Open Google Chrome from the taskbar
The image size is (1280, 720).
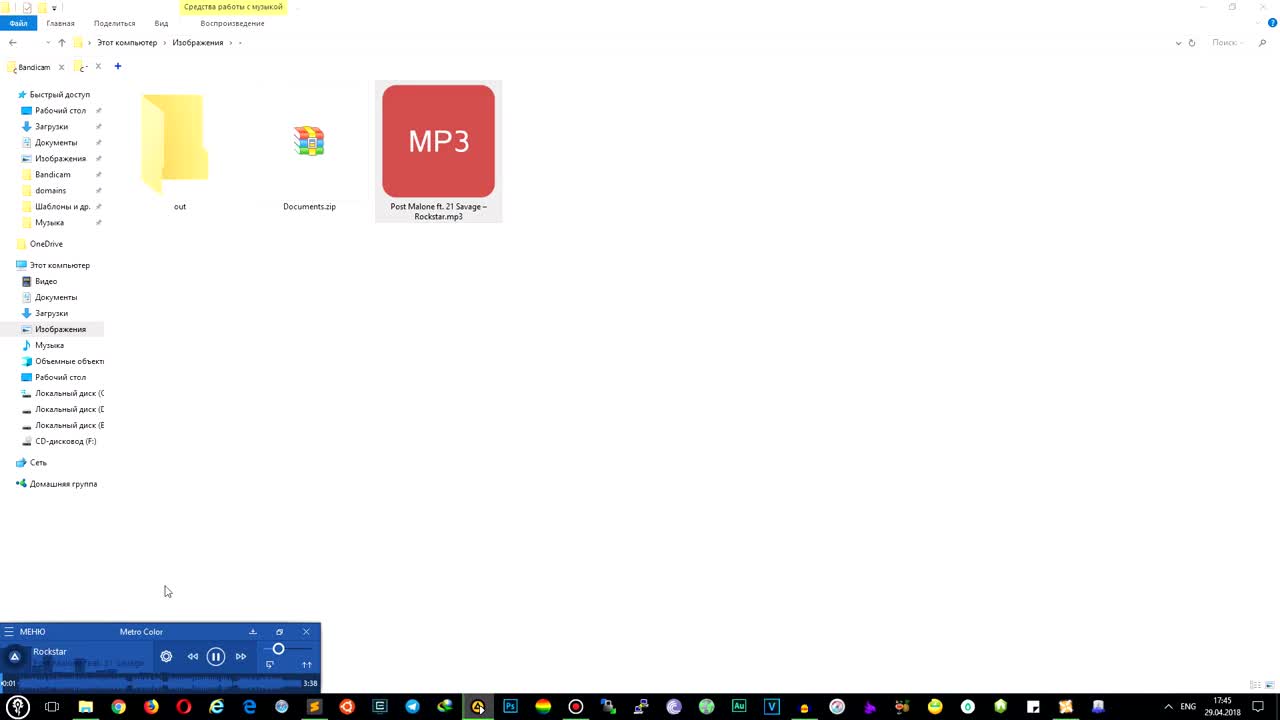pyautogui.click(x=118, y=707)
